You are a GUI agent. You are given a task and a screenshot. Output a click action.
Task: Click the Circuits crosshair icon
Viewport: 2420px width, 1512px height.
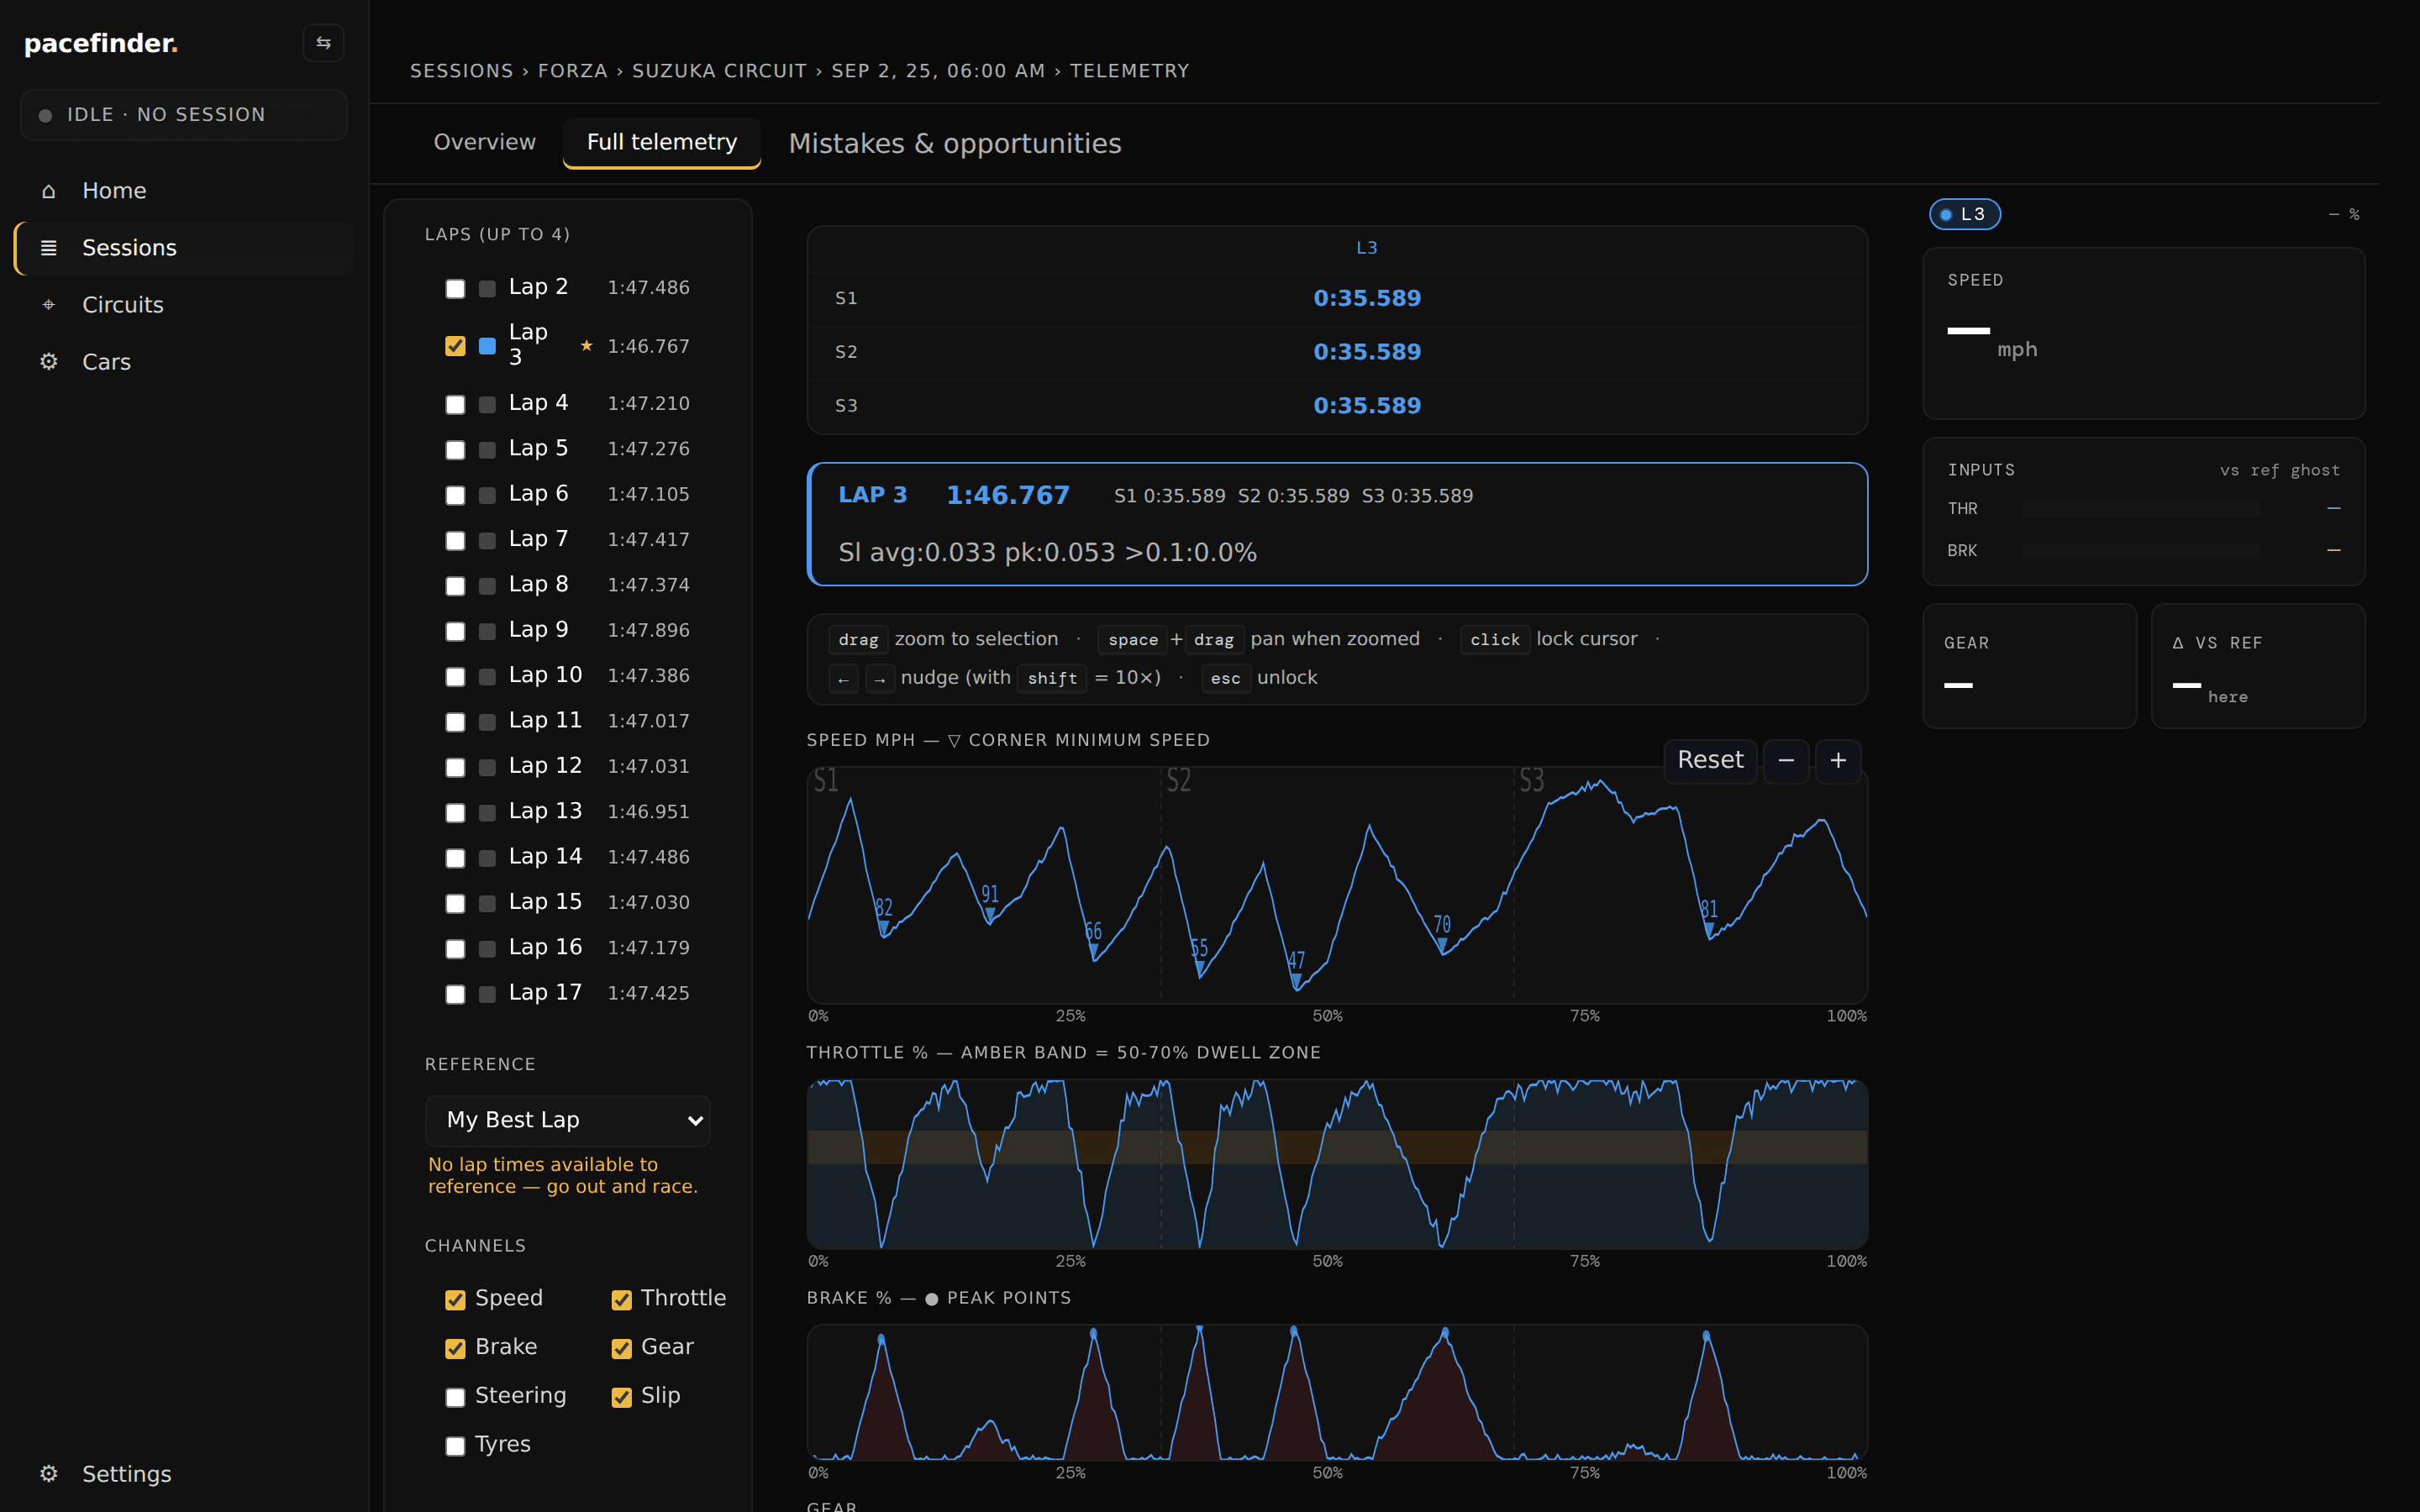coord(48,304)
